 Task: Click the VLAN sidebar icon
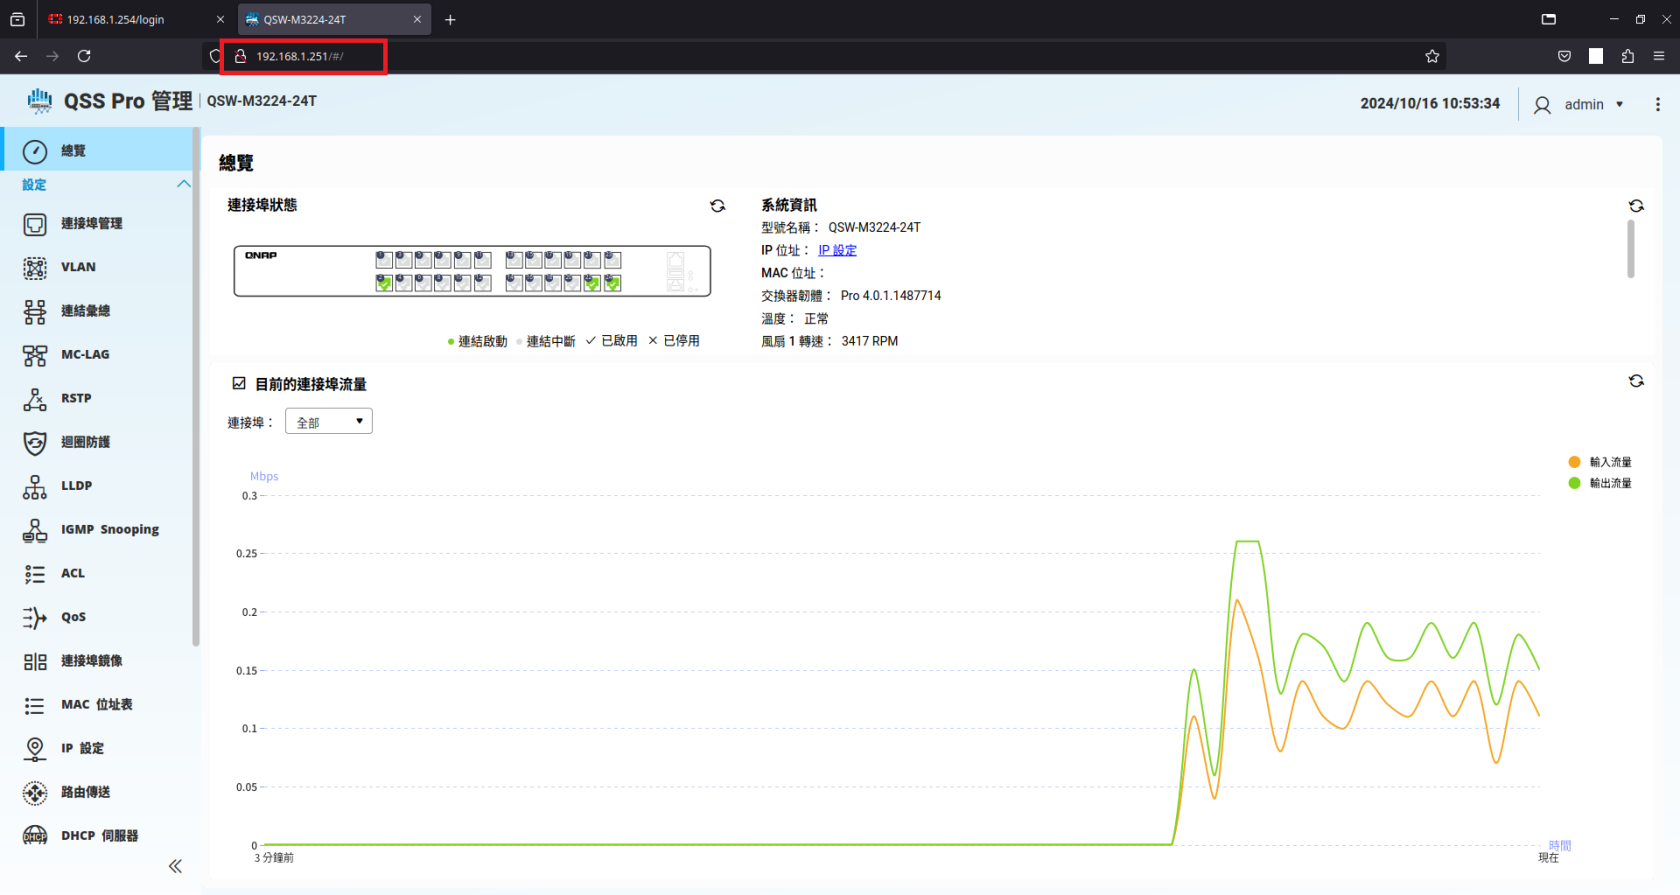(35, 267)
